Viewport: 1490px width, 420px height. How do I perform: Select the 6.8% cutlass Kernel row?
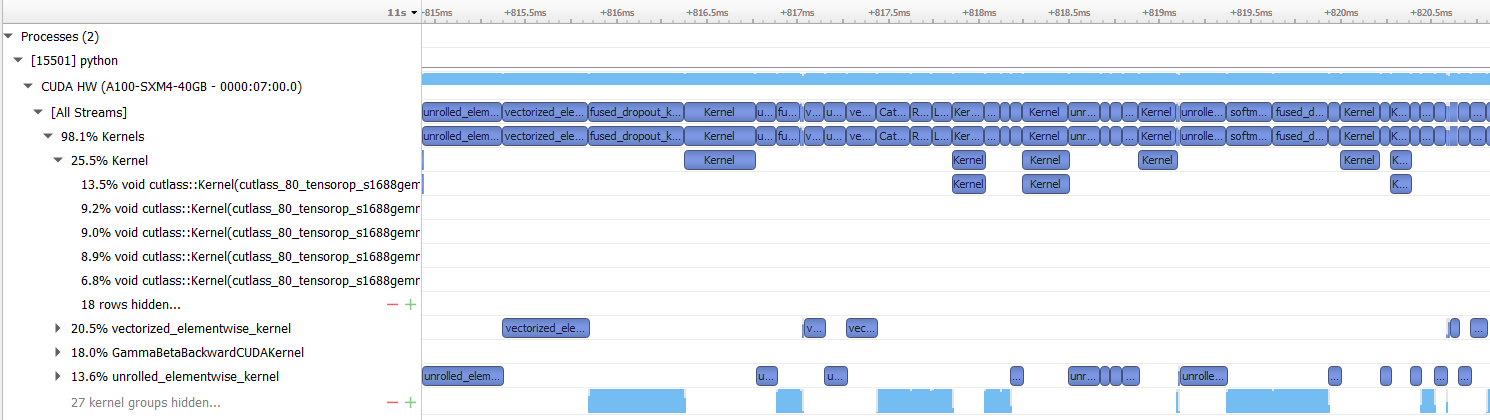pyautogui.click(x=250, y=280)
